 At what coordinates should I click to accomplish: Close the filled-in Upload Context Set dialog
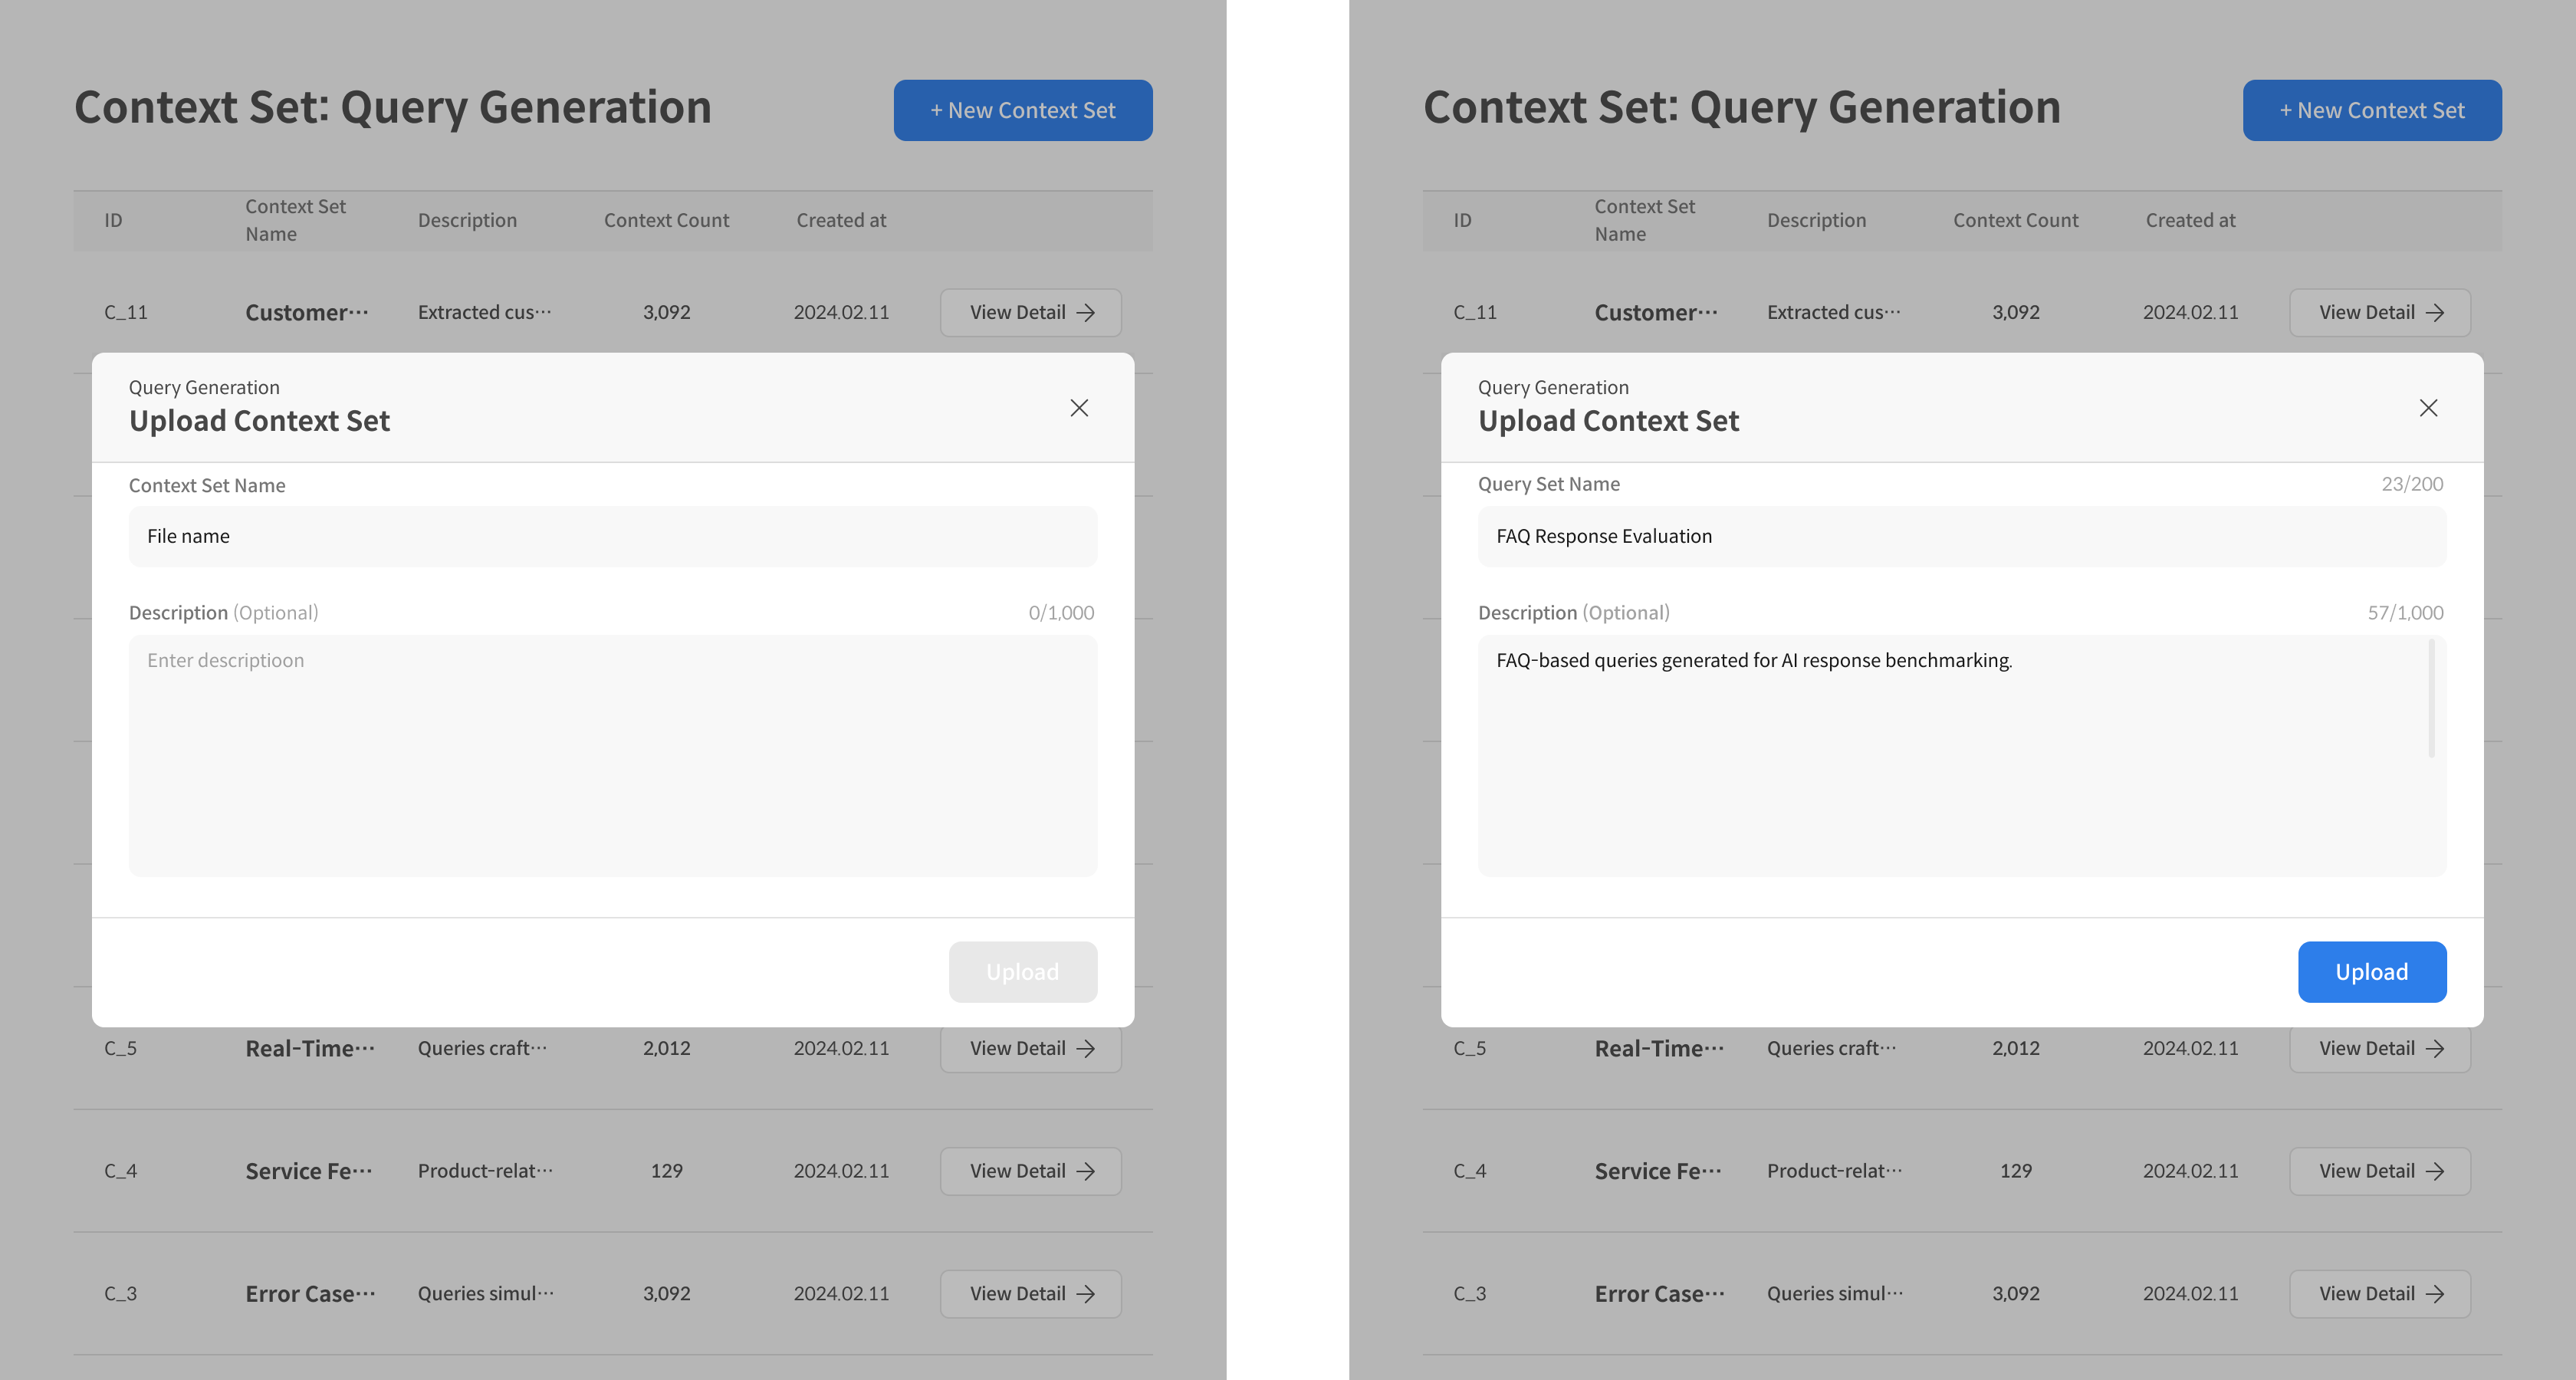(2428, 408)
